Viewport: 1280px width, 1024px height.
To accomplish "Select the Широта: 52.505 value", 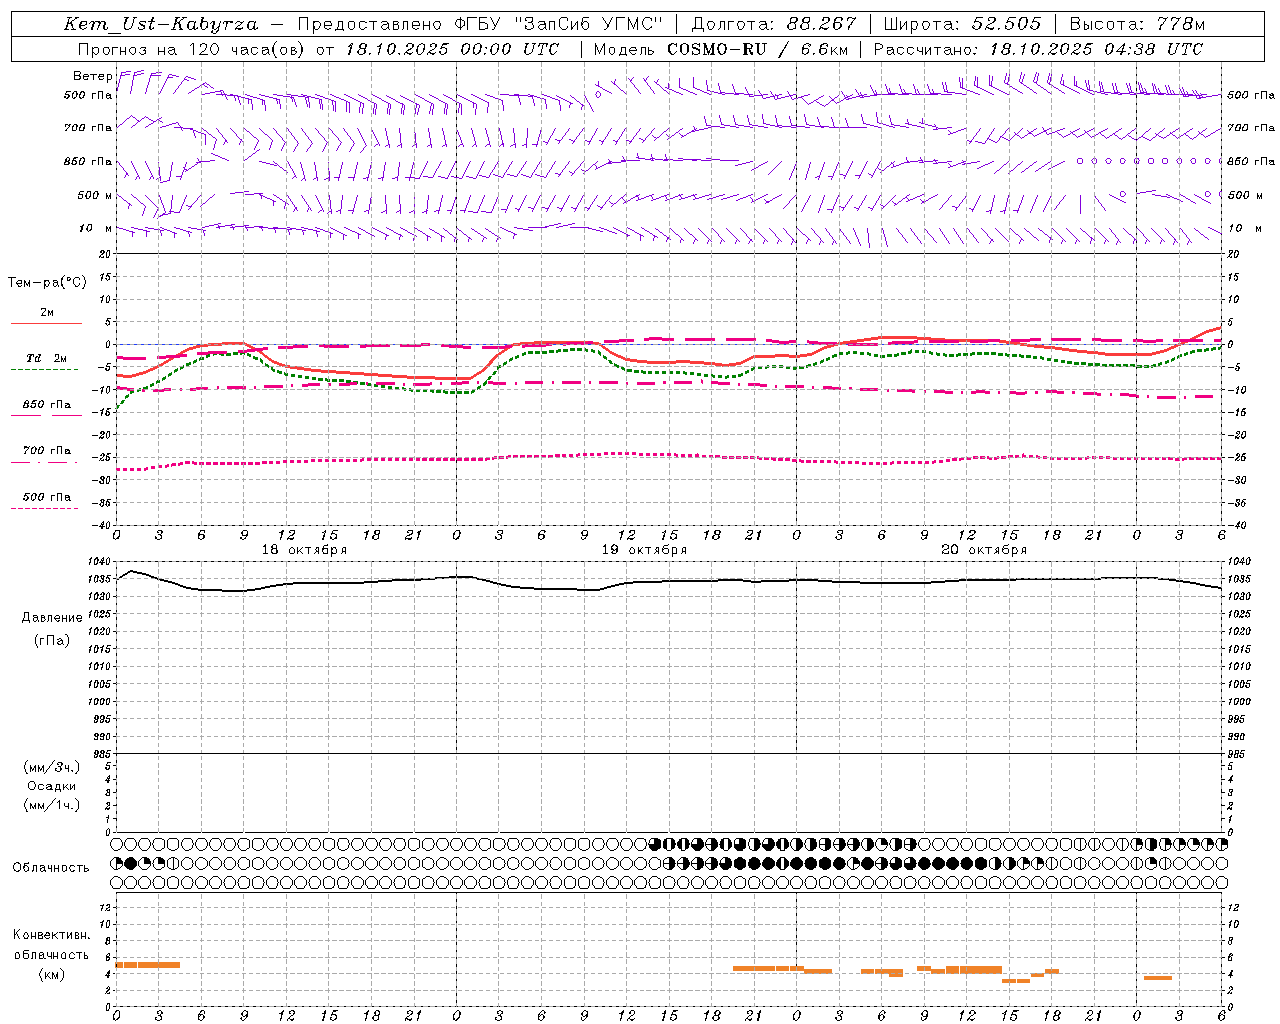I will click(x=962, y=24).
